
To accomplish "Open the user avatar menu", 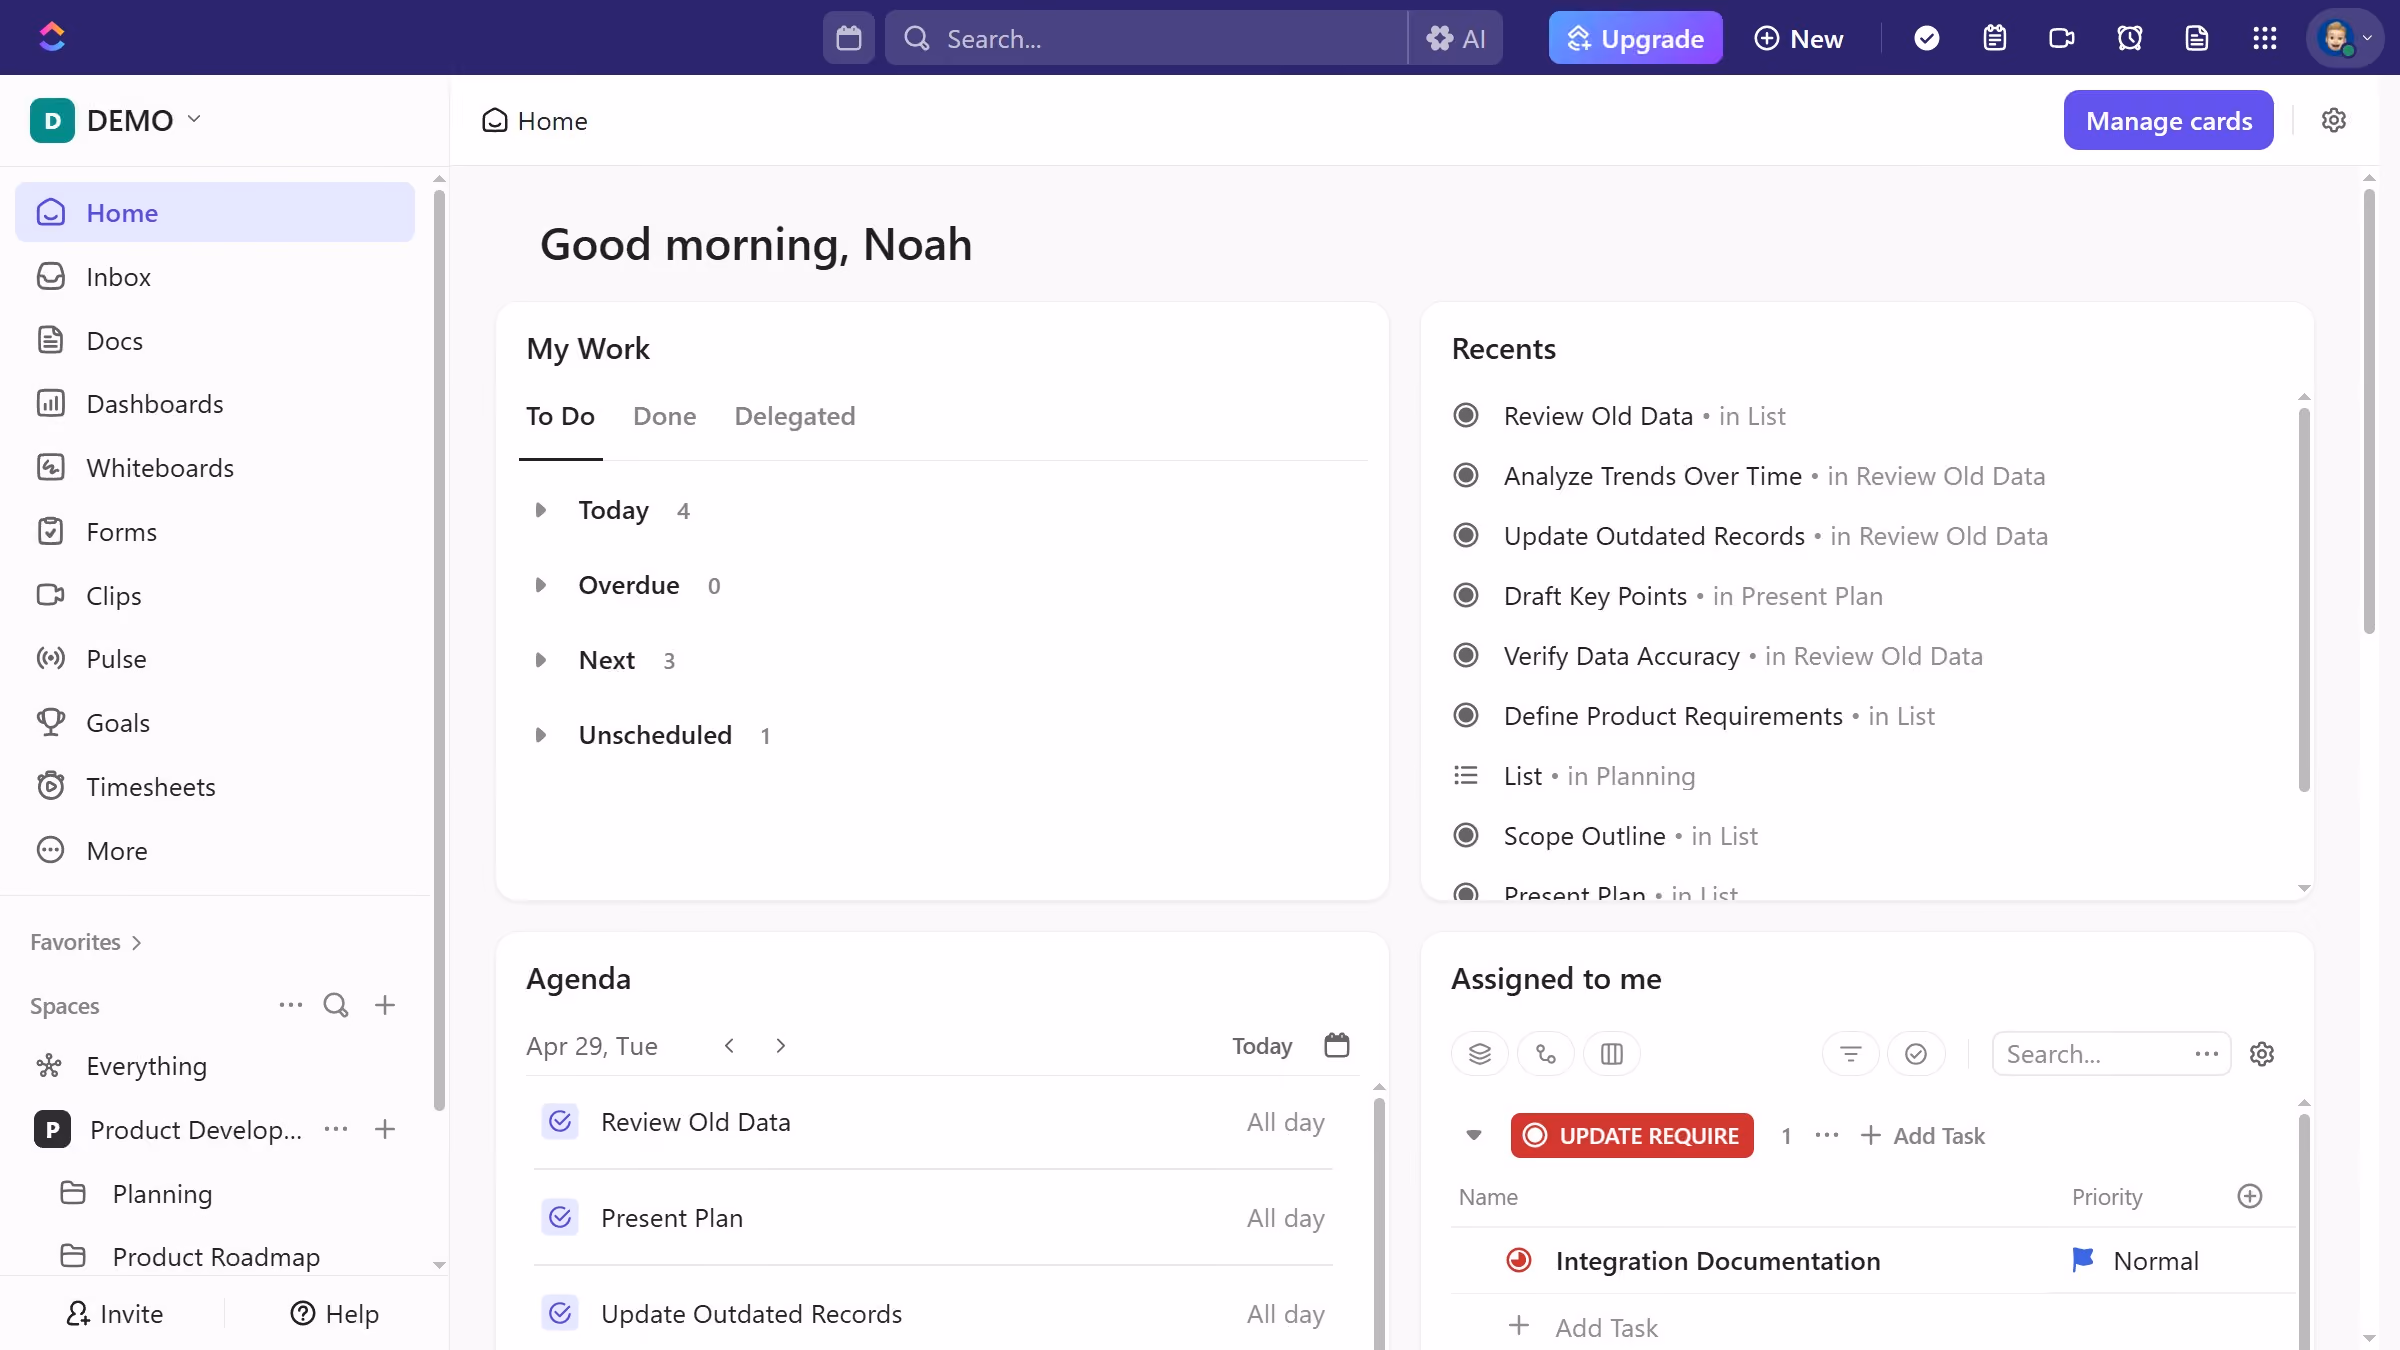I will click(2345, 38).
